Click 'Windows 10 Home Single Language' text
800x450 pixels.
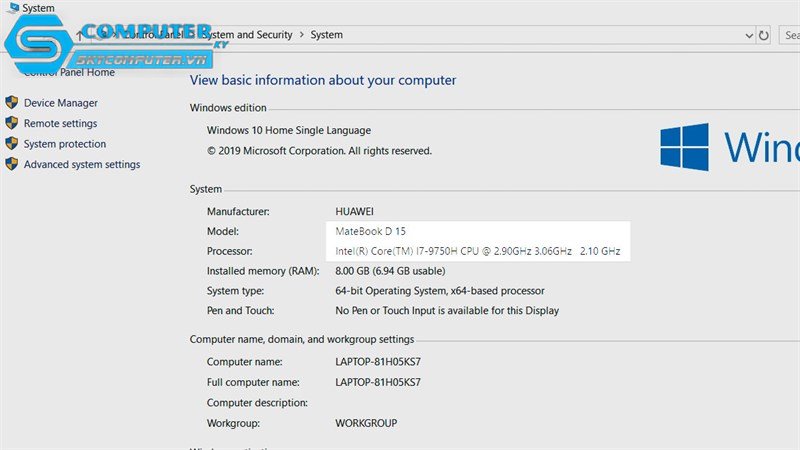pyautogui.click(x=289, y=130)
